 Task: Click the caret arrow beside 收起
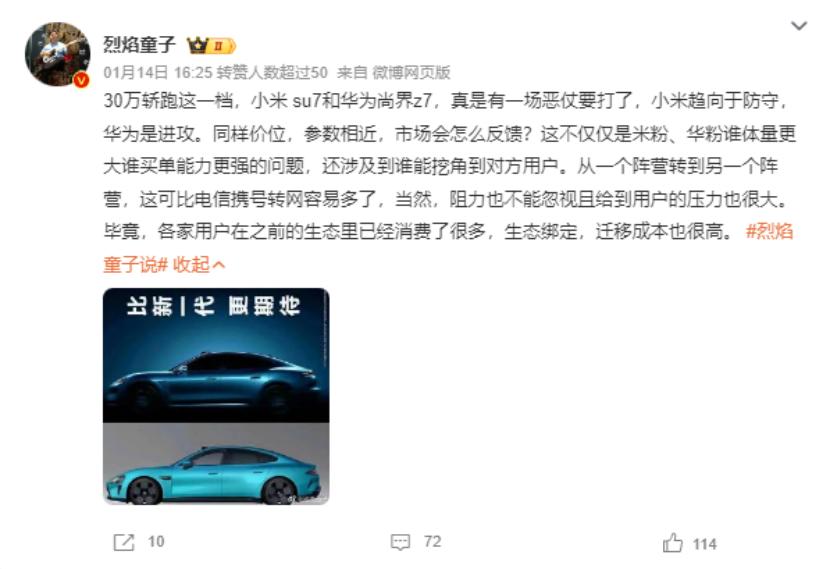tap(219, 264)
